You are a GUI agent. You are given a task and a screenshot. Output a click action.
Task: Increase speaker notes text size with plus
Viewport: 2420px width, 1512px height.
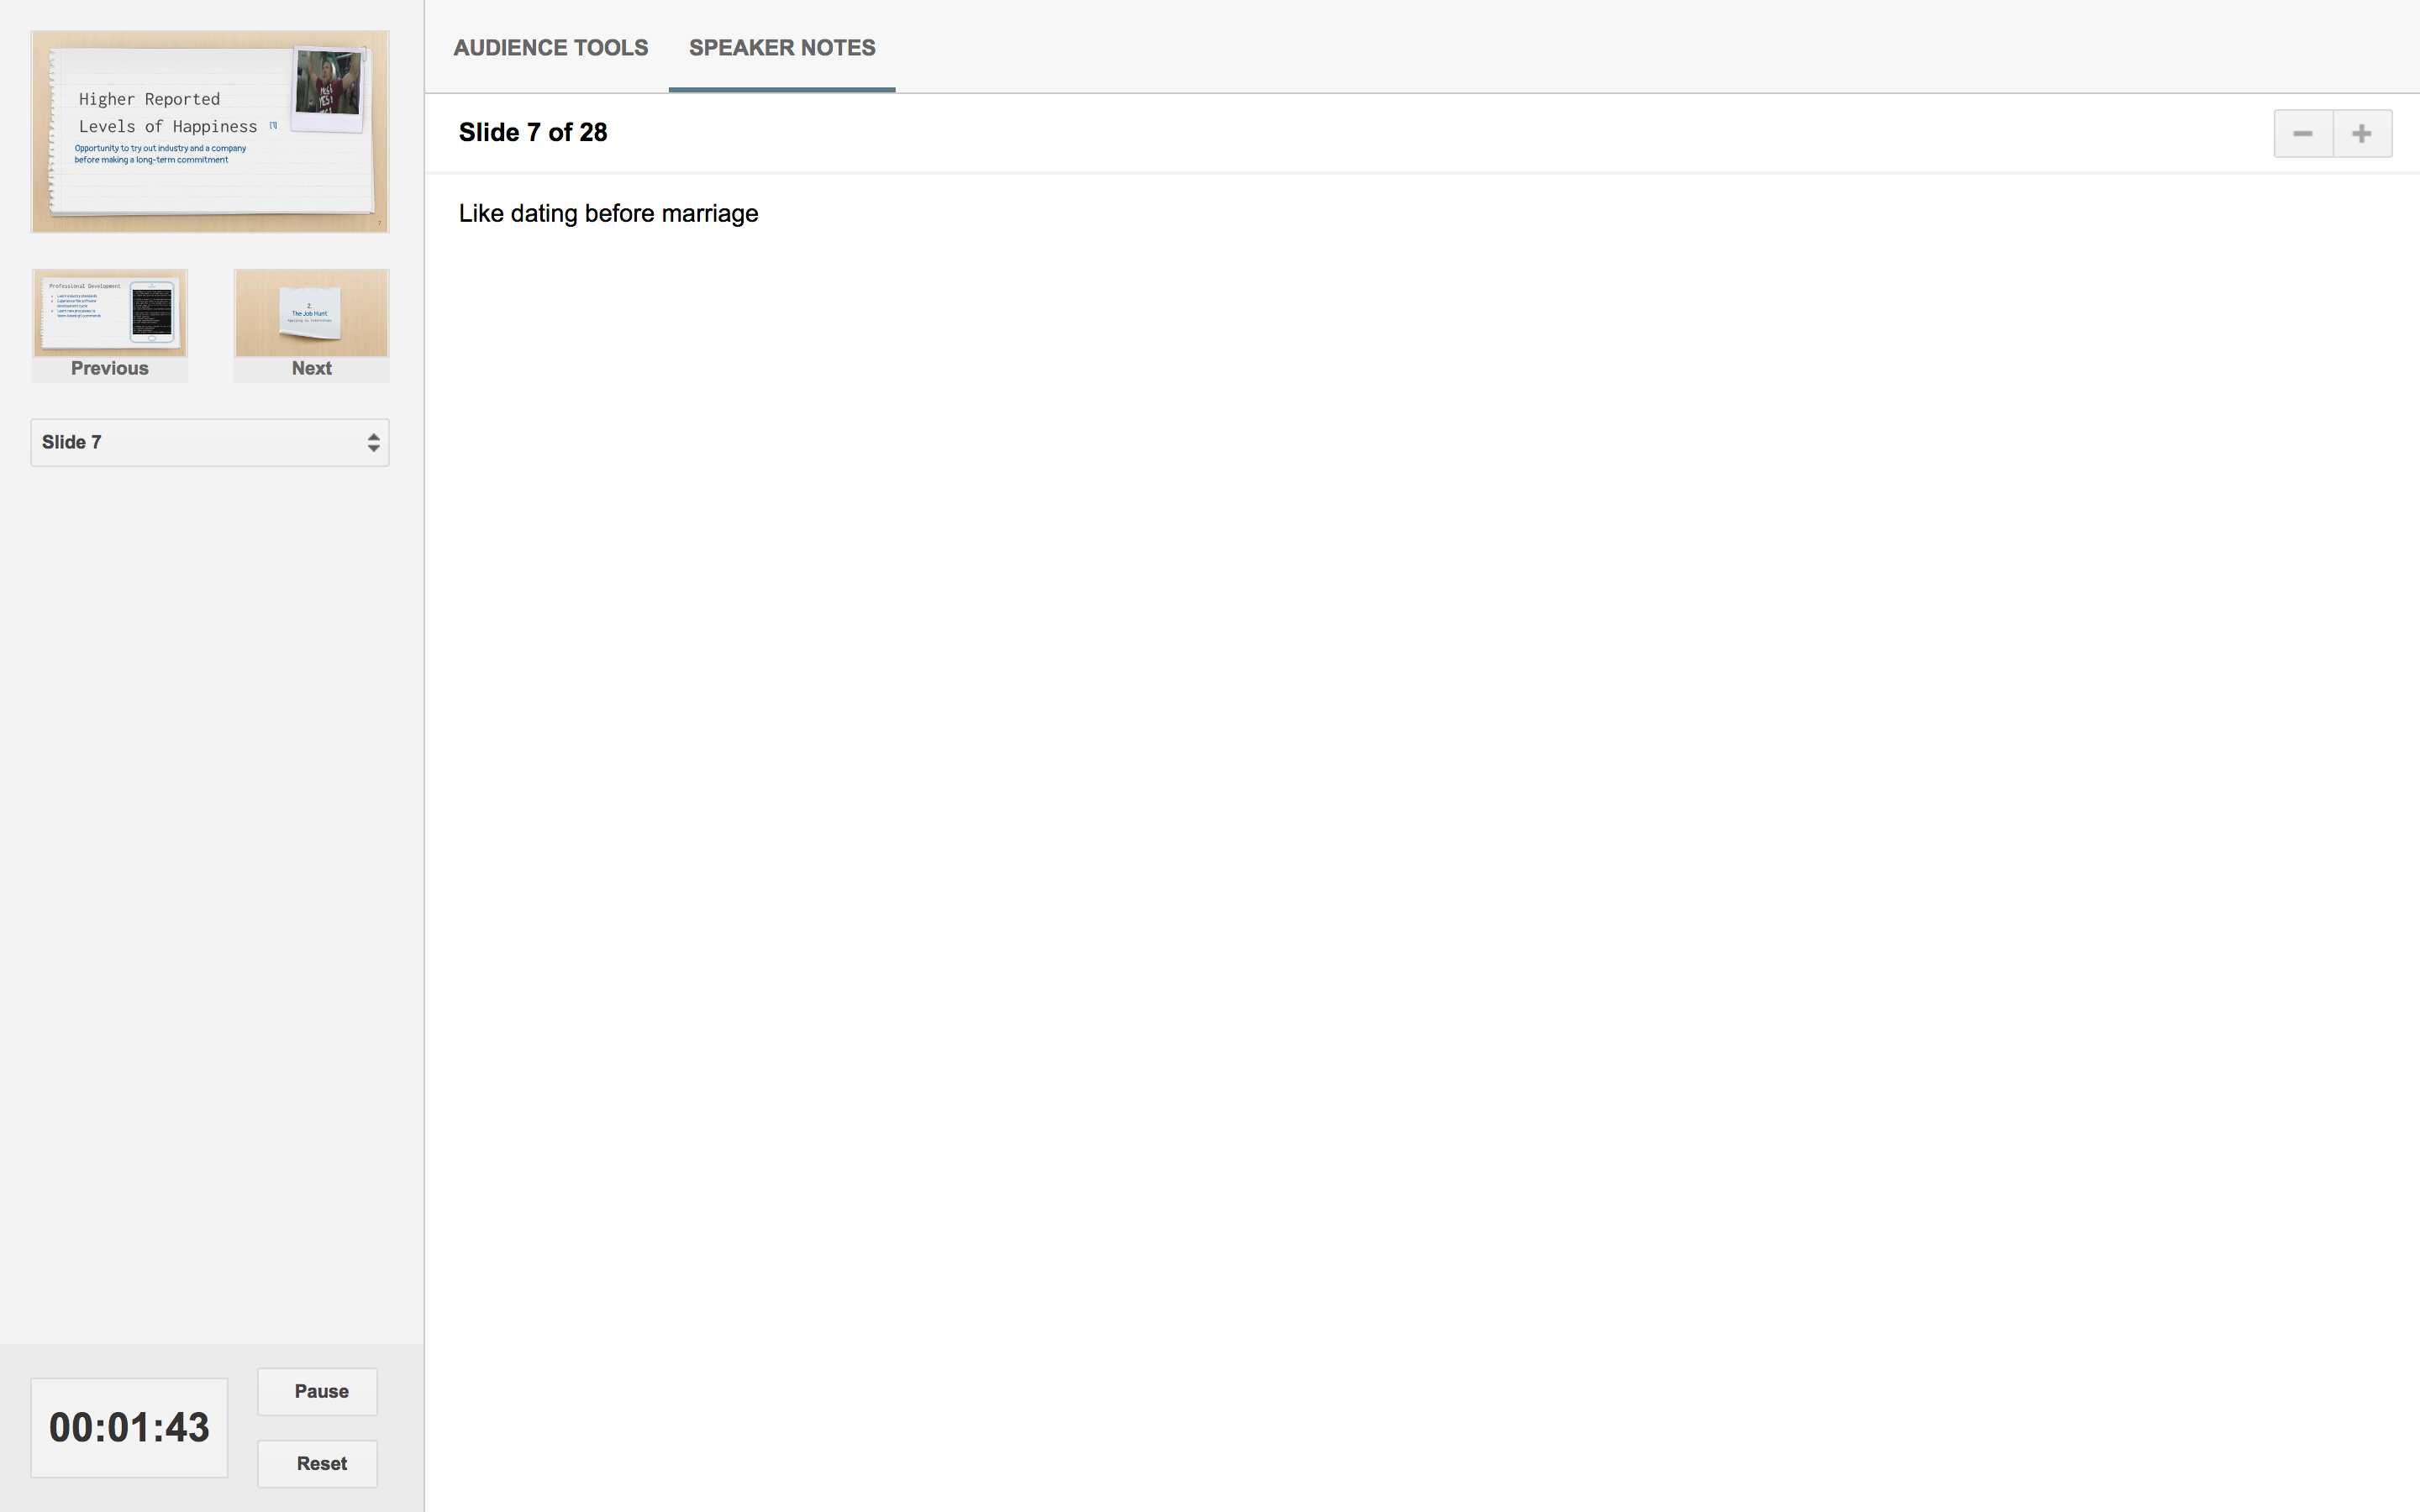point(2361,133)
